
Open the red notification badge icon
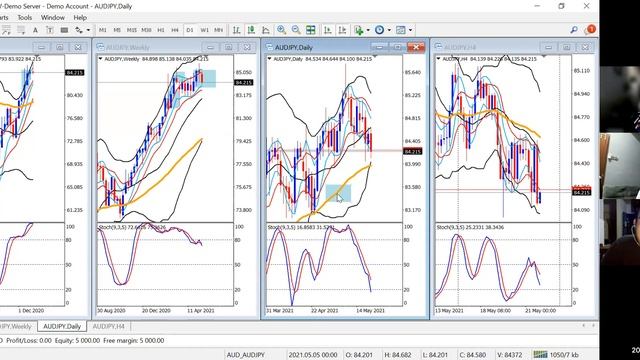[590, 29]
